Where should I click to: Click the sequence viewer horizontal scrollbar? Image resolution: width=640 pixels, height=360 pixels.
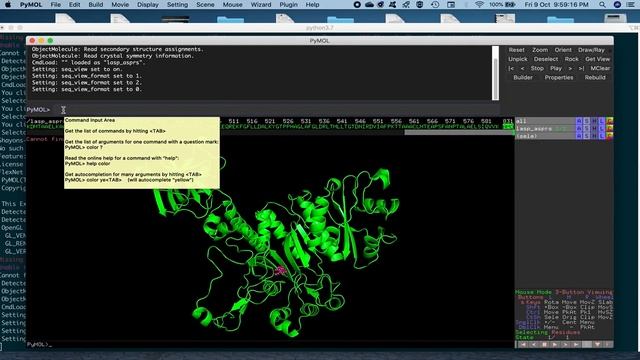[x=459, y=133]
